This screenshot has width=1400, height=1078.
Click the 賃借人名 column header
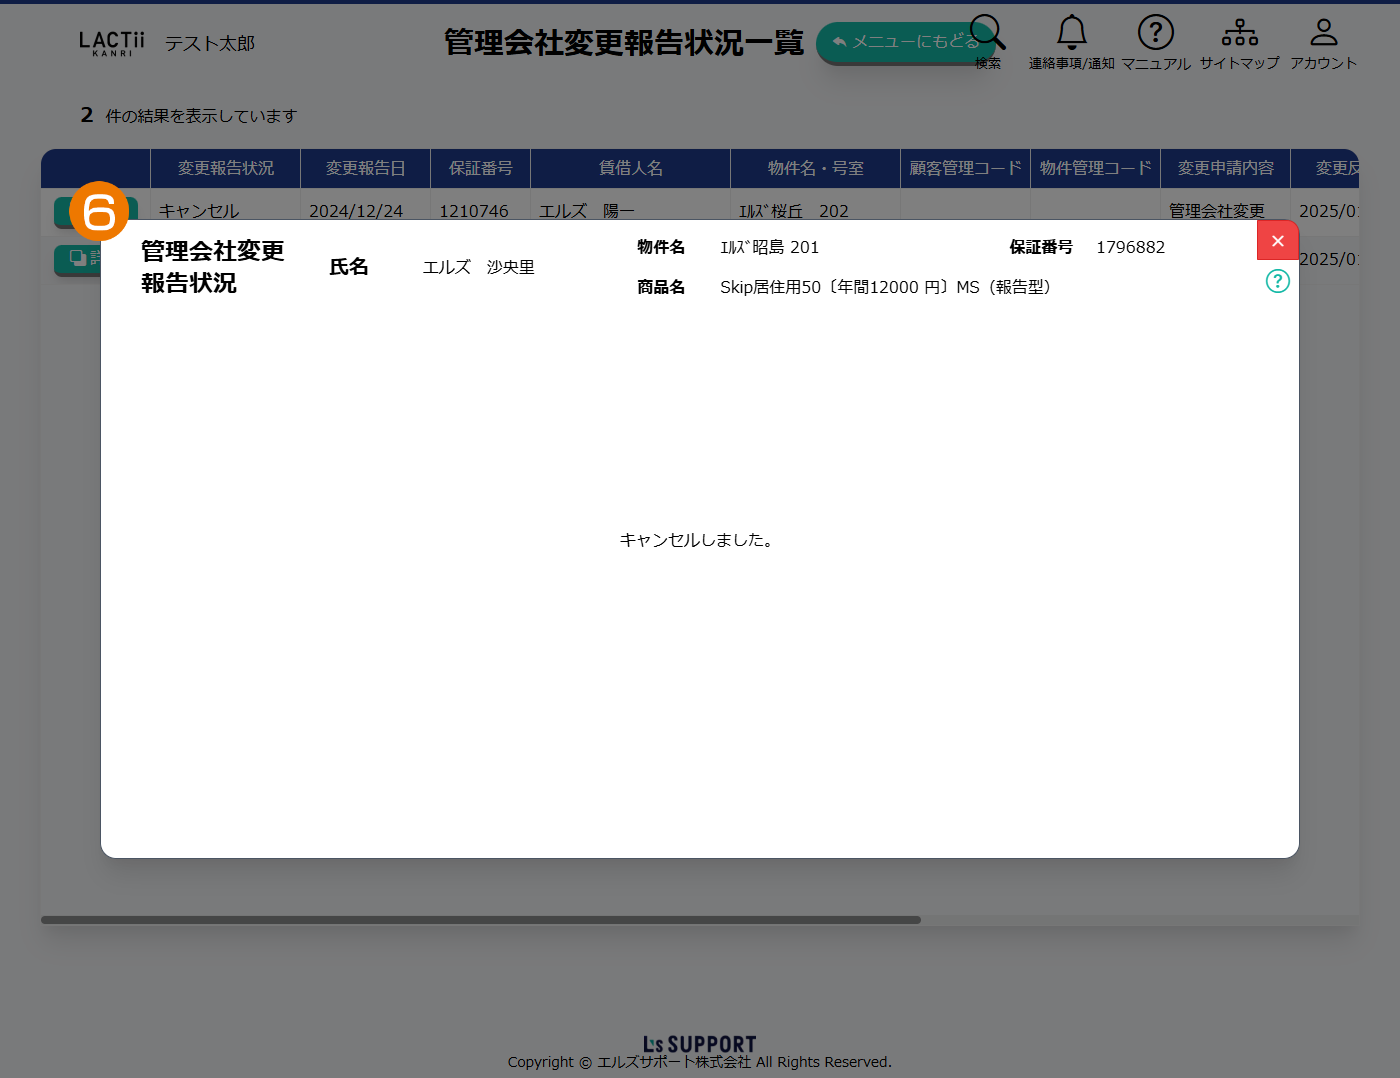(x=630, y=168)
